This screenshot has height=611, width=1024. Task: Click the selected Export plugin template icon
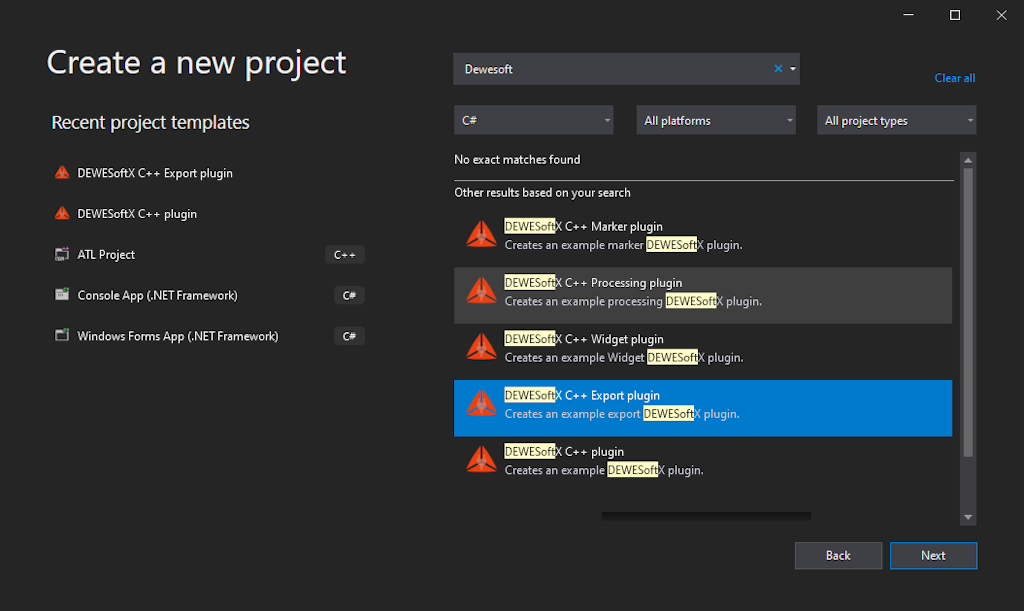click(481, 403)
